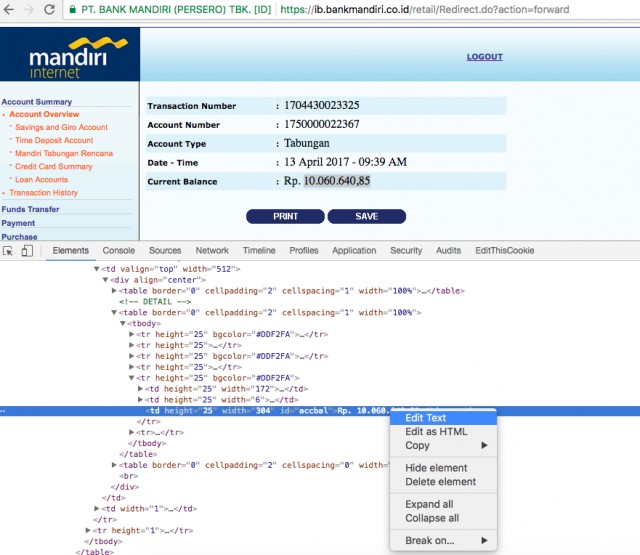
Task: Open the Transaction History link
Action: click(43, 193)
